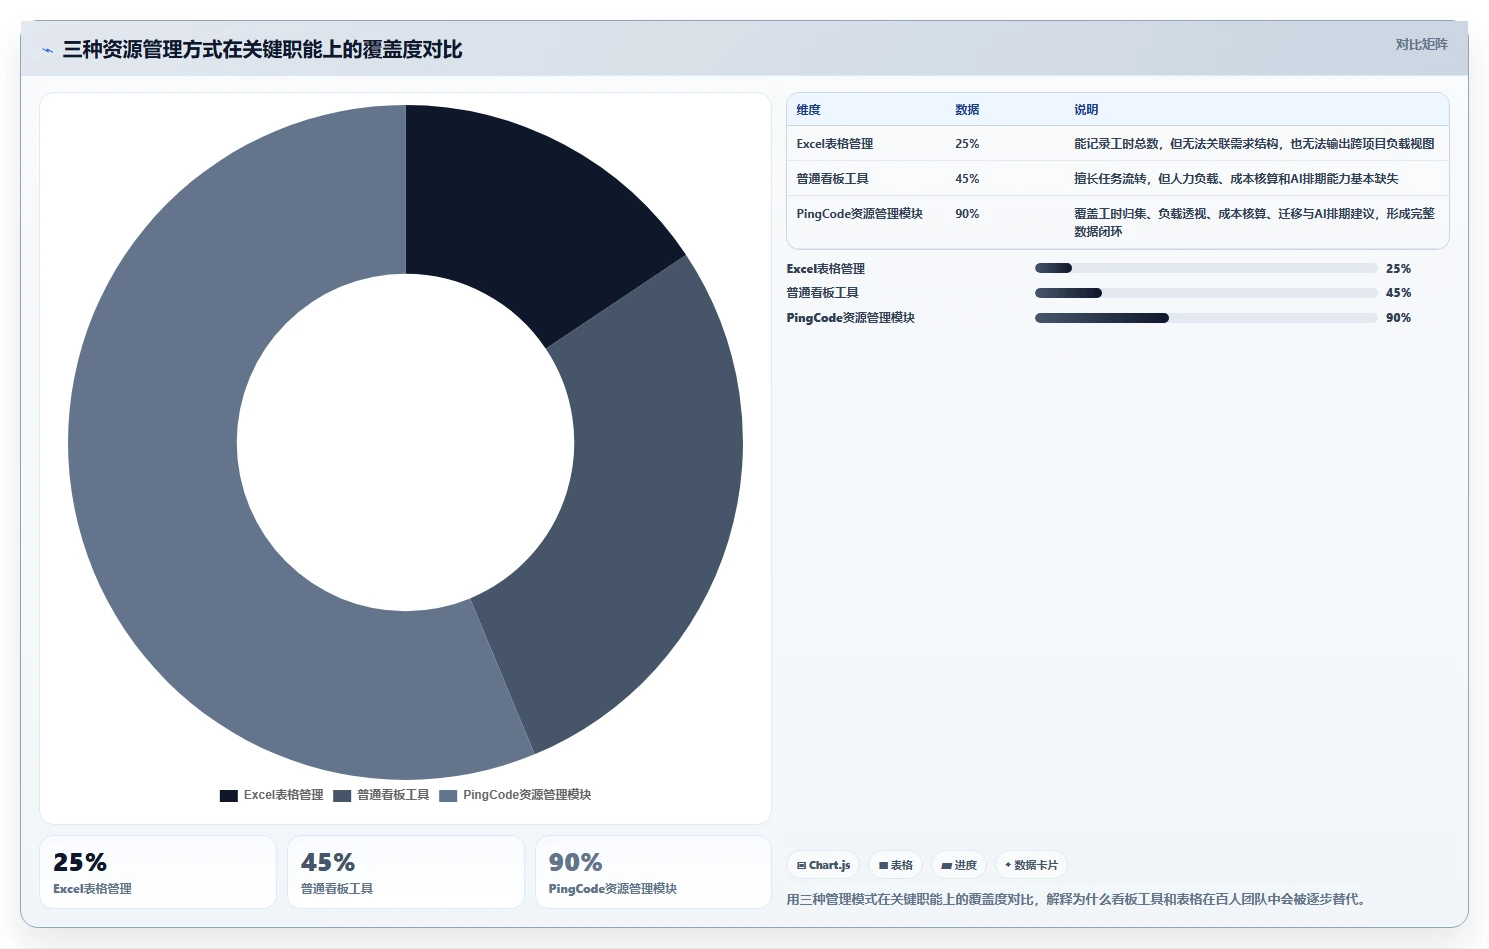Click the 普通看板工具 label left of progress bar
Image resolution: width=1489 pixels, height=949 pixels.
coord(823,293)
